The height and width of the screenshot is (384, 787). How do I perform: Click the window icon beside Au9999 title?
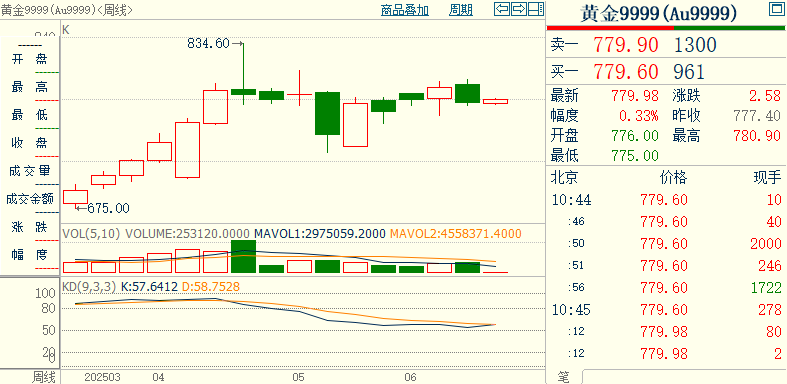776,9
